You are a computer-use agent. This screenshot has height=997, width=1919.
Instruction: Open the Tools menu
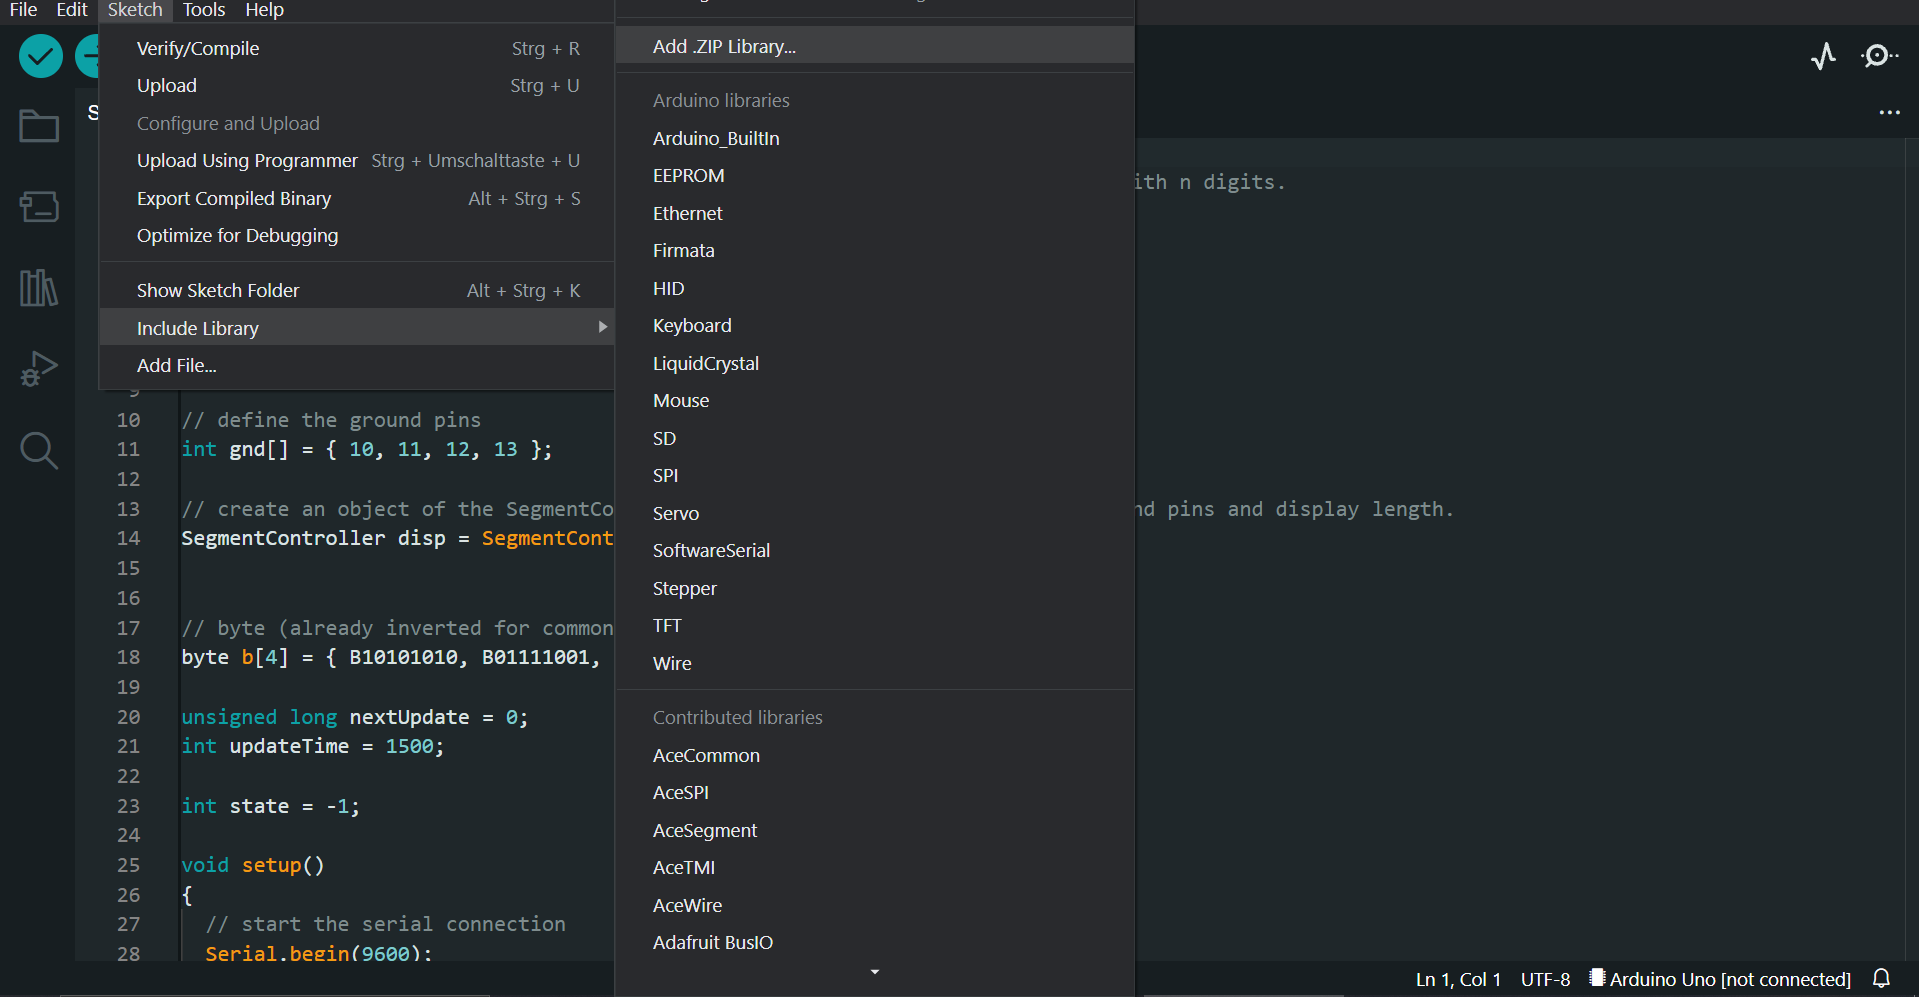pyautogui.click(x=203, y=10)
